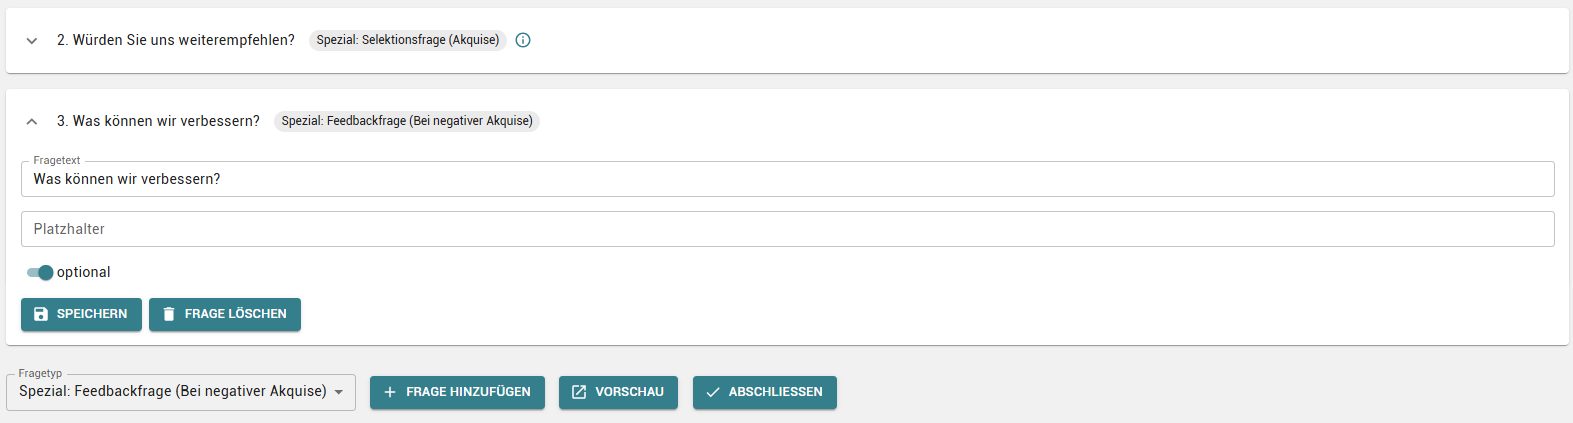
Task: Expand question 2 with its chevron
Action: click(32, 41)
